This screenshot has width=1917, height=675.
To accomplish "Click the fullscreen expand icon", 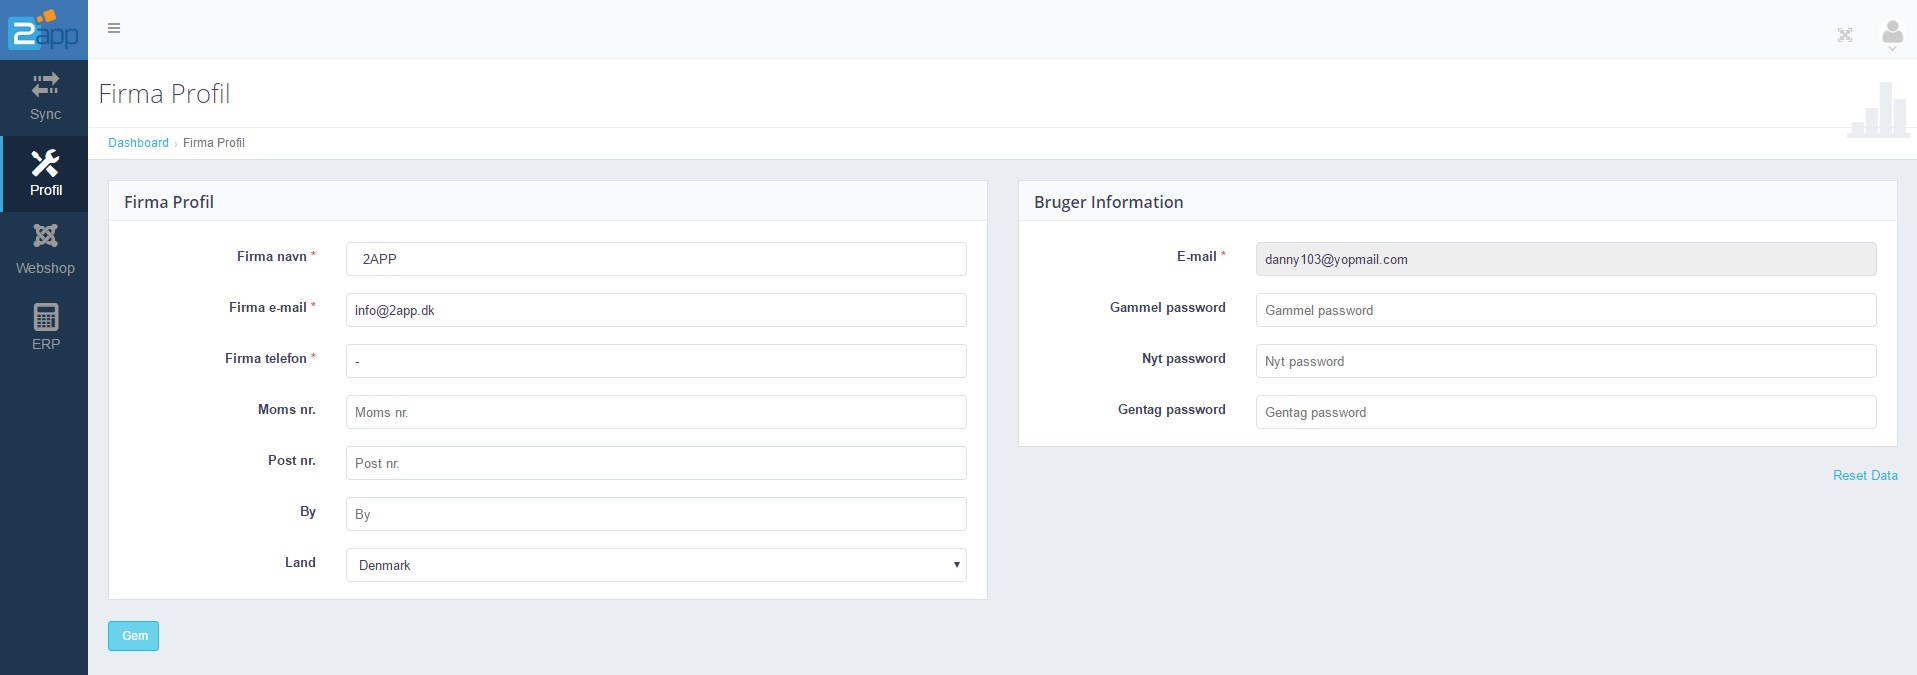I will [x=1844, y=35].
